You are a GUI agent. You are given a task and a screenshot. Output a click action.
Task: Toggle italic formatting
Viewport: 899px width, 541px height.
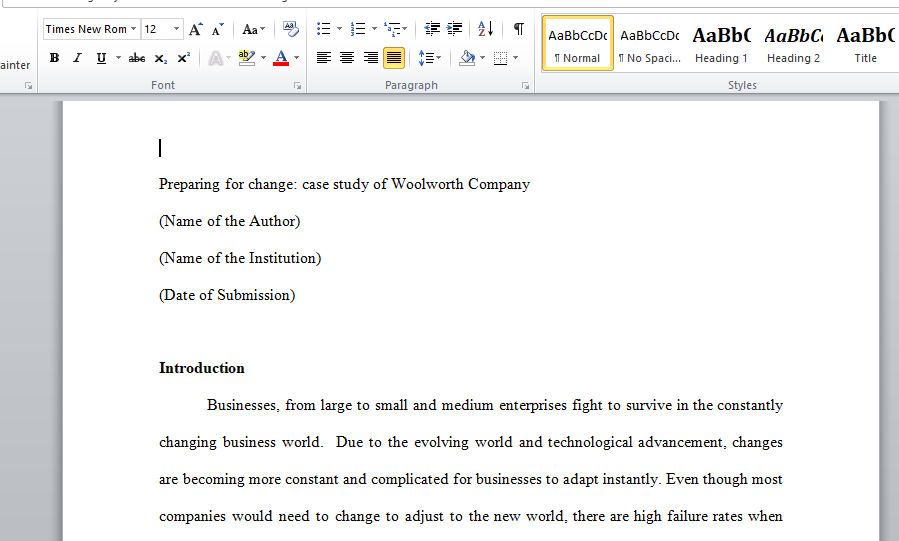click(77, 58)
